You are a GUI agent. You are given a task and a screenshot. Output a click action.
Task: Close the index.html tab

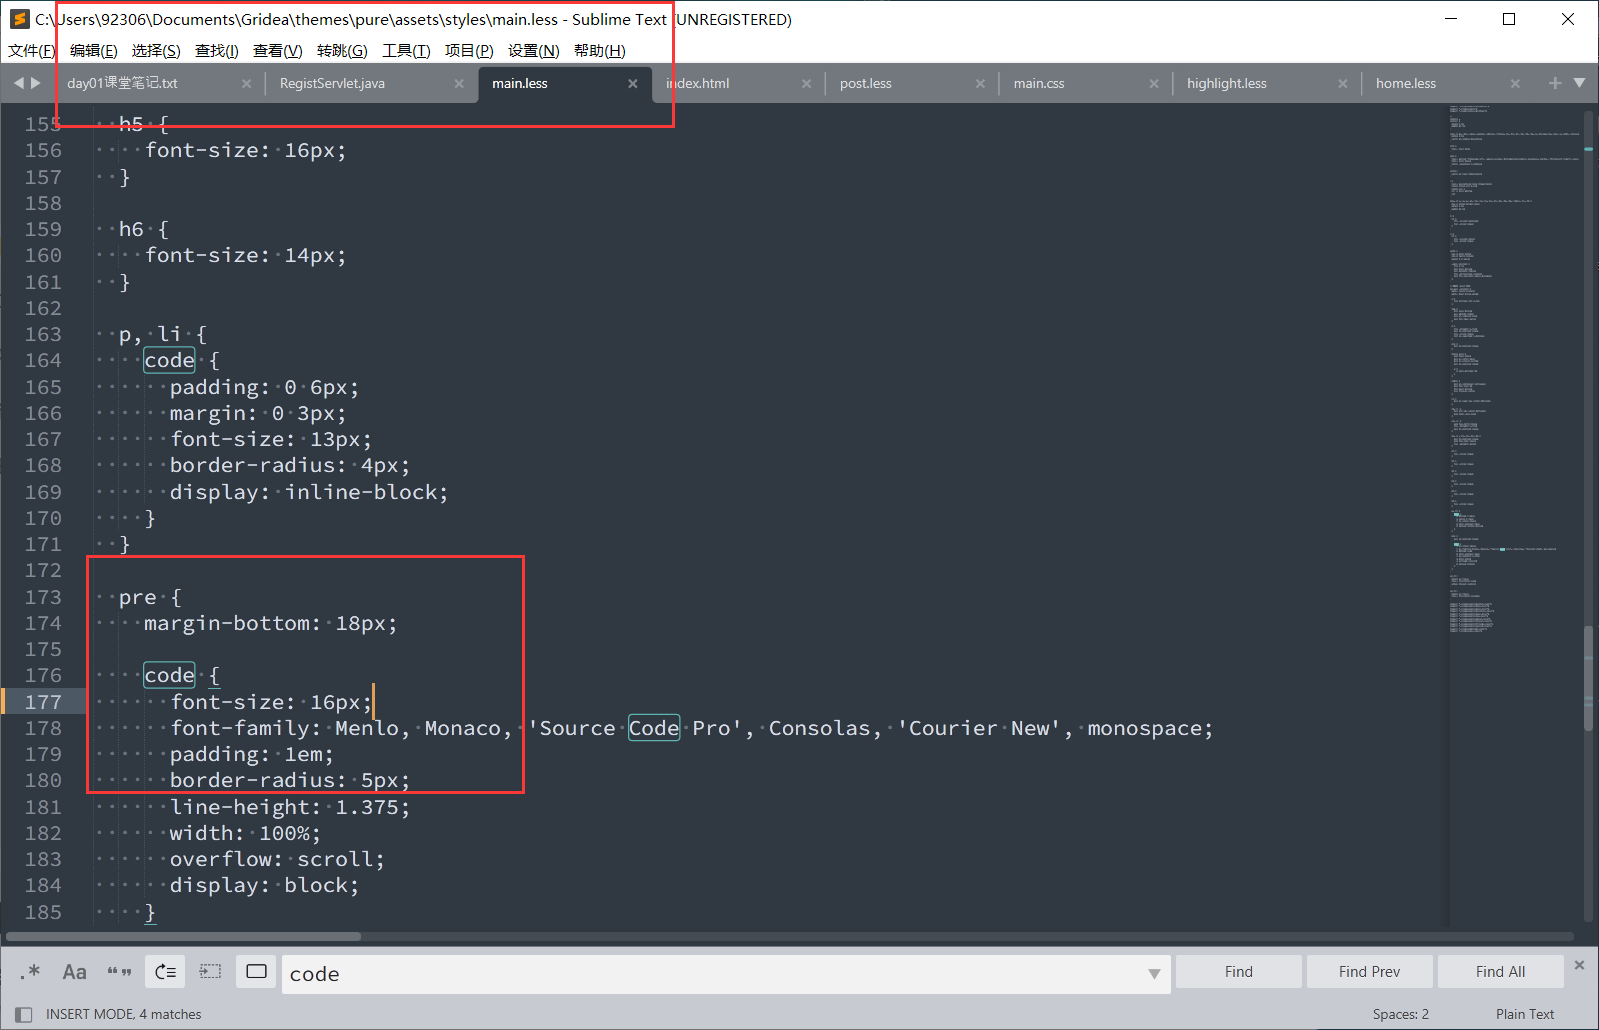point(807,84)
